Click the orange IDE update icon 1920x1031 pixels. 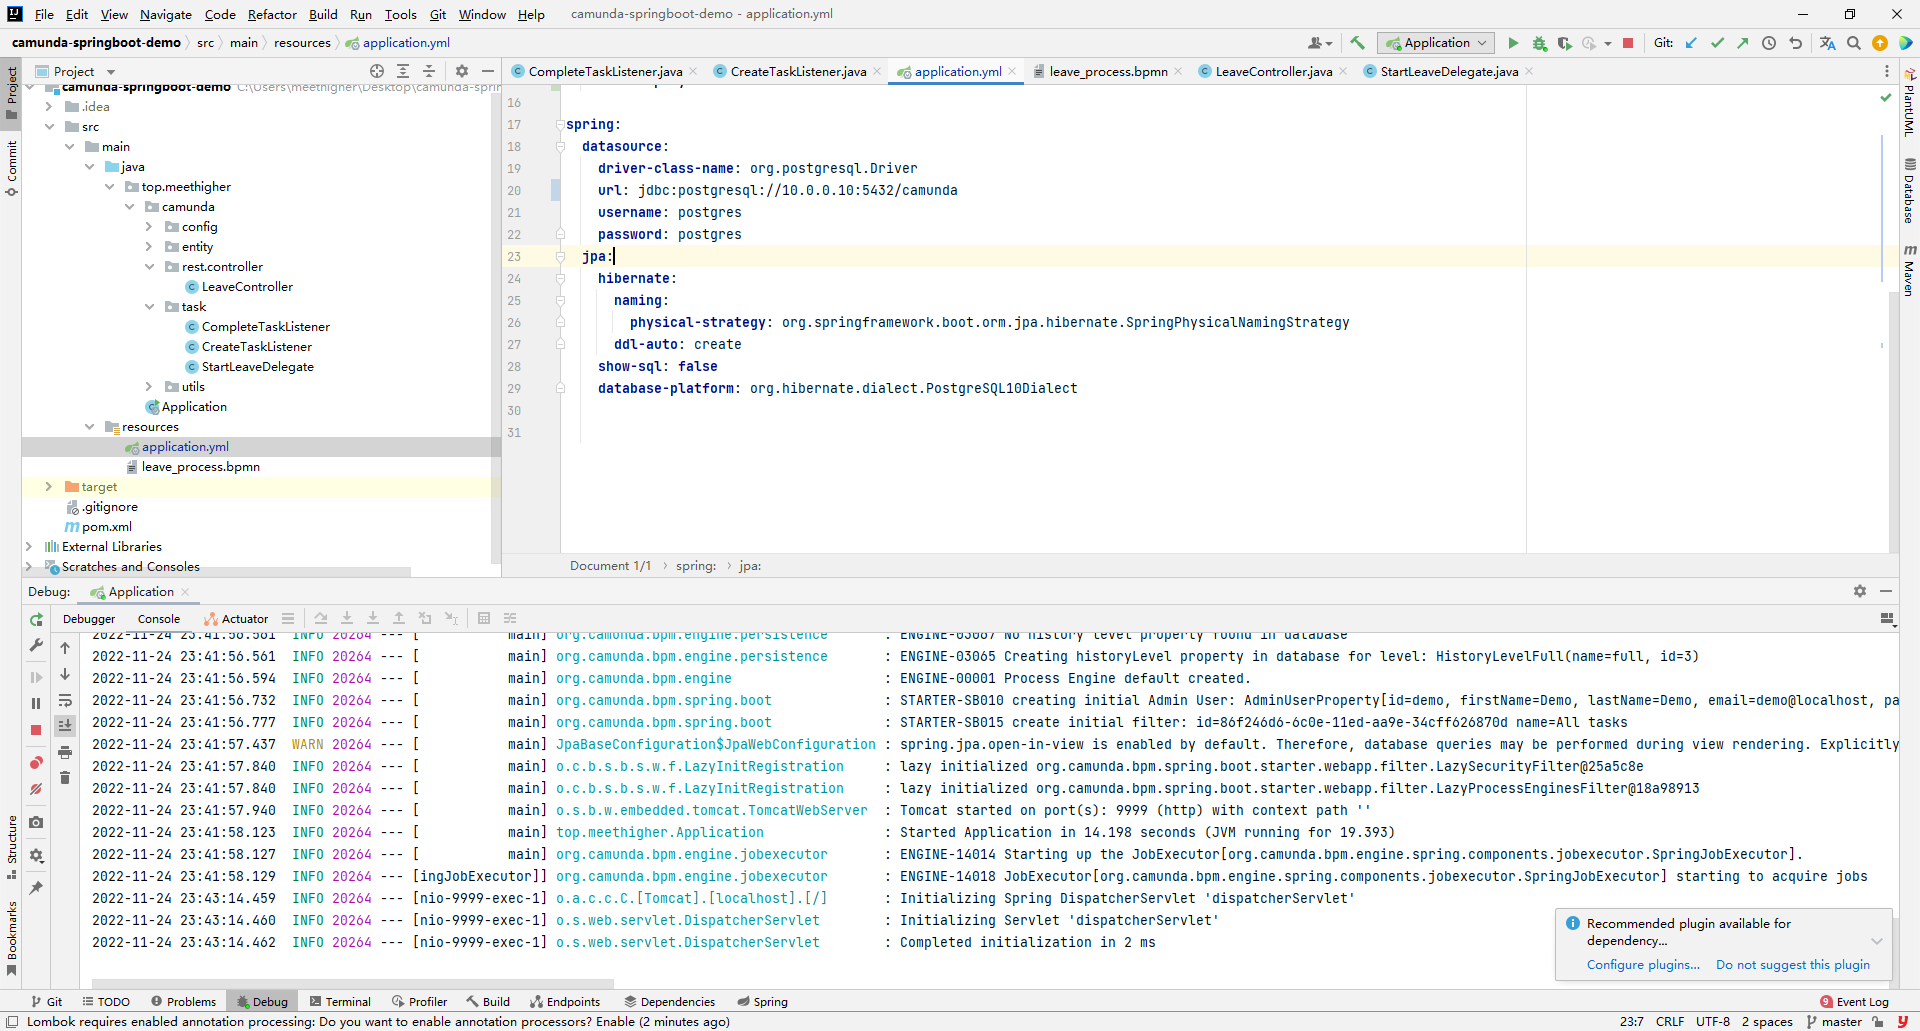(1879, 43)
